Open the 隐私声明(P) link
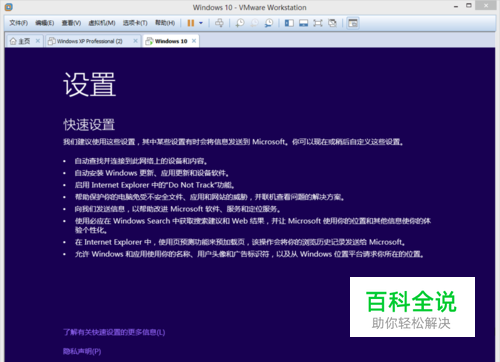The height and width of the screenshot is (362, 500). (x=82, y=351)
